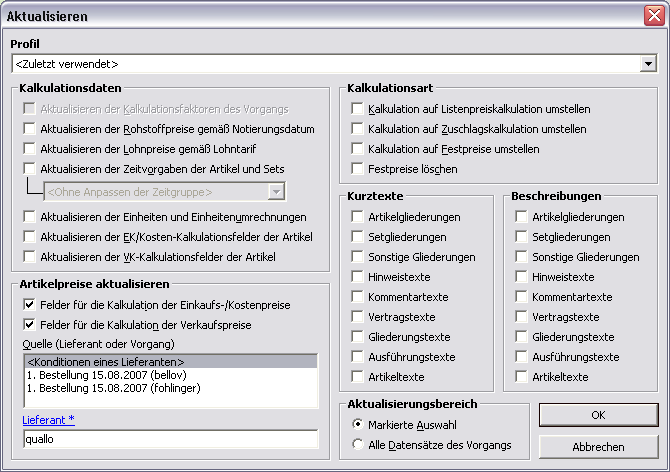Open the Ohne Anpassen der Zeitgruppe dropdown
This screenshot has height=472, width=670.
coord(276,192)
